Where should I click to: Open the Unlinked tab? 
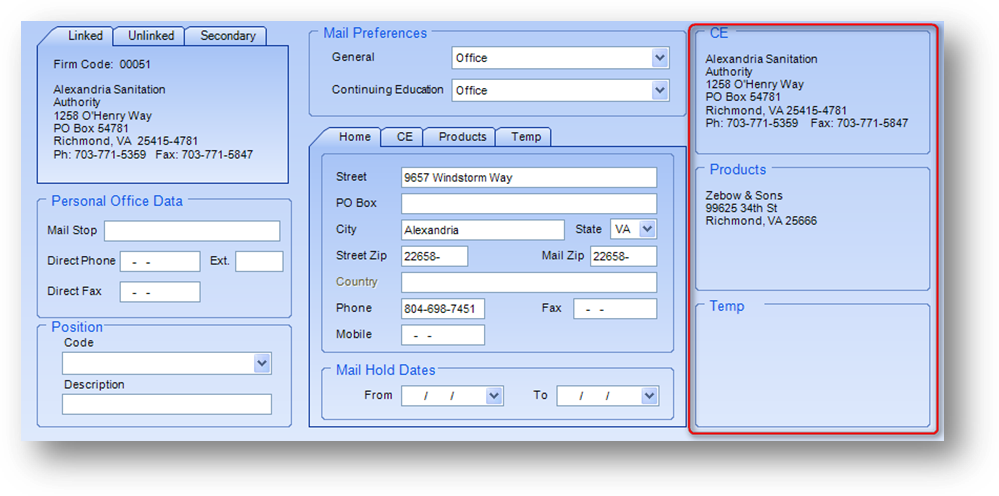(x=150, y=36)
